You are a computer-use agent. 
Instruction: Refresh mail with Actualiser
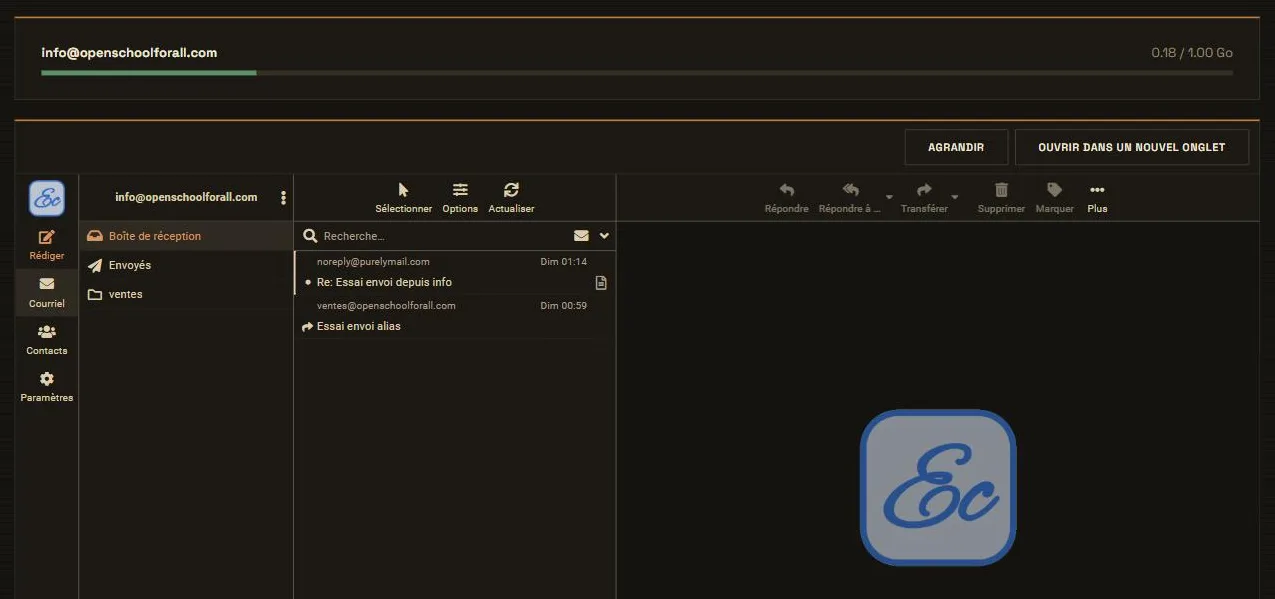tap(511, 197)
